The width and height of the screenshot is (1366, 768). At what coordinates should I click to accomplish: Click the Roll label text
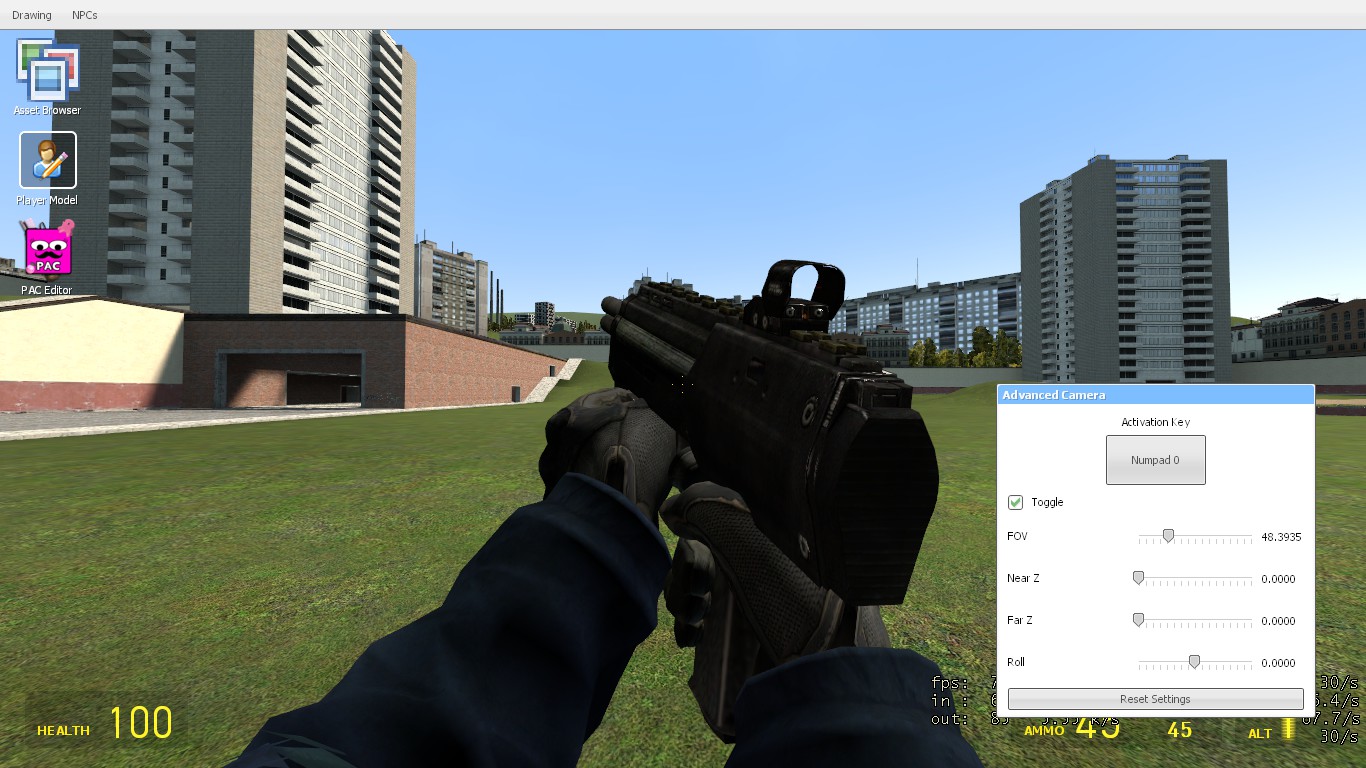click(1016, 663)
